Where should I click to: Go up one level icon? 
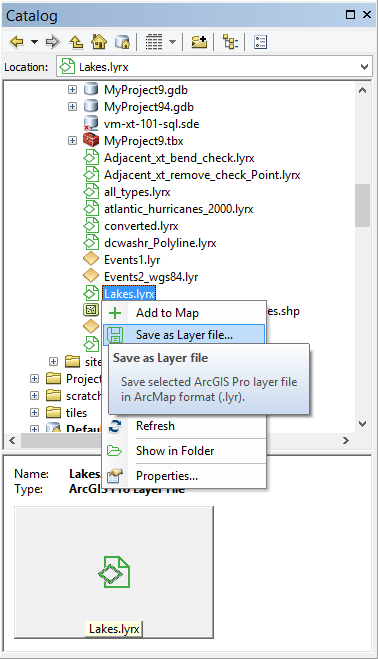[77, 42]
